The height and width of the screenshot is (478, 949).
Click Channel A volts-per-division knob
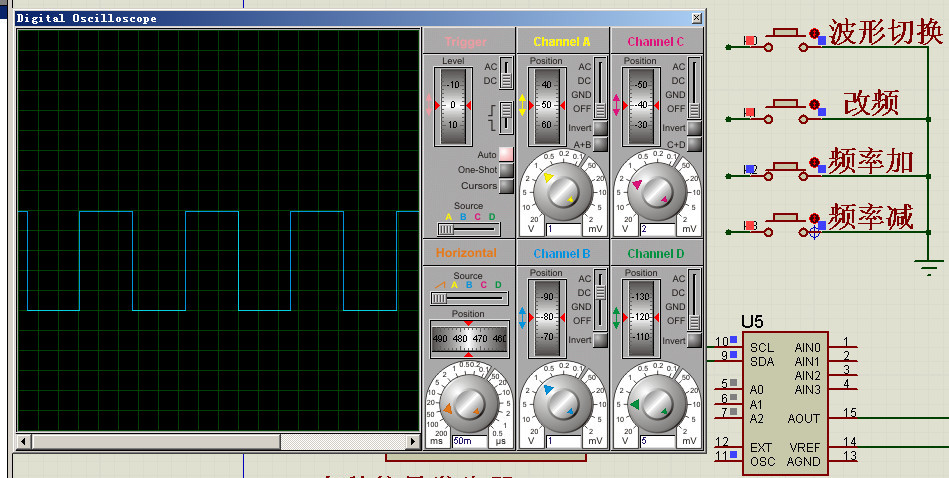click(x=562, y=191)
